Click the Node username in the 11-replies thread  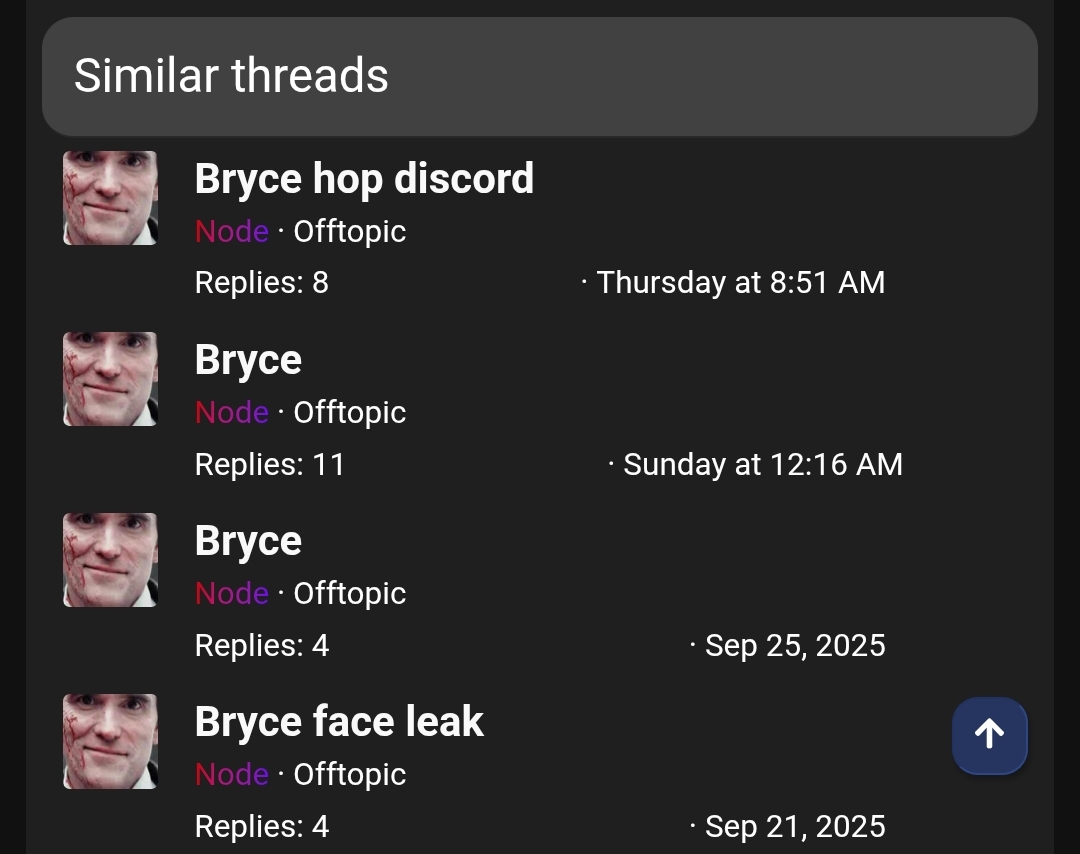(232, 412)
